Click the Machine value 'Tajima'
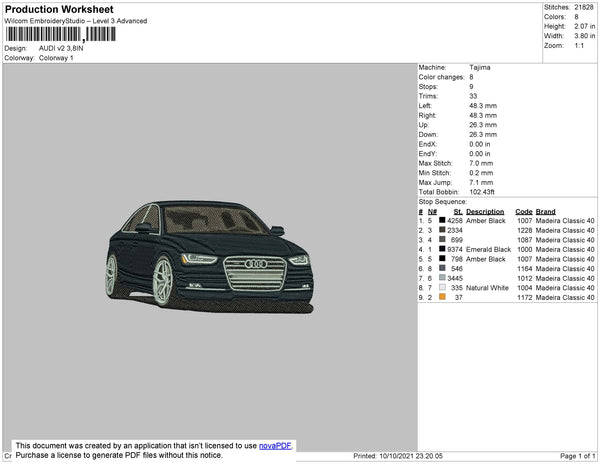 (x=479, y=67)
